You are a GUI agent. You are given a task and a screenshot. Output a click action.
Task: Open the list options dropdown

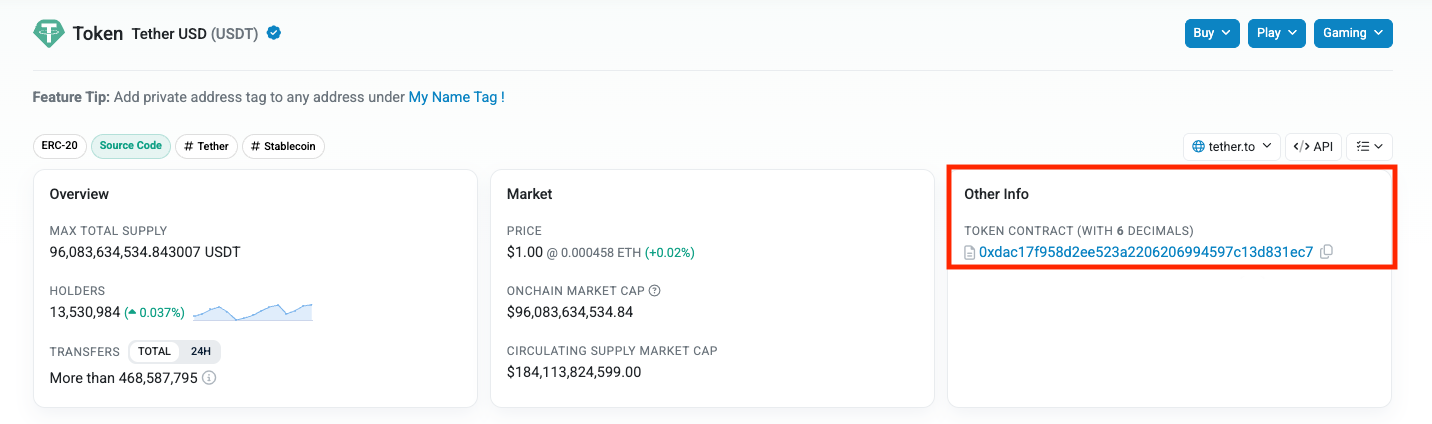point(1369,146)
